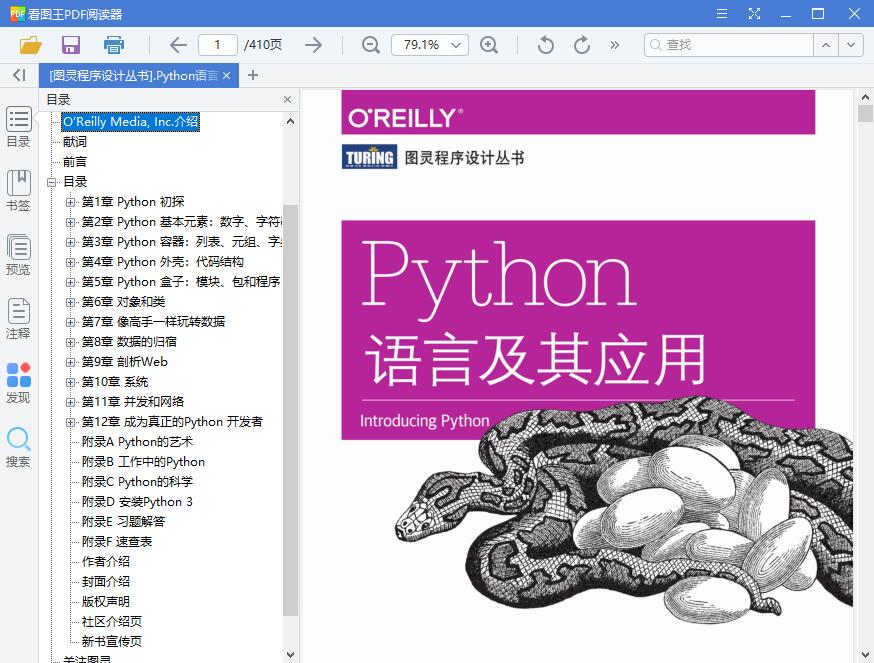Click the outline panel scroll-down arrow
Image resolution: width=874 pixels, height=663 pixels.
coord(290,655)
